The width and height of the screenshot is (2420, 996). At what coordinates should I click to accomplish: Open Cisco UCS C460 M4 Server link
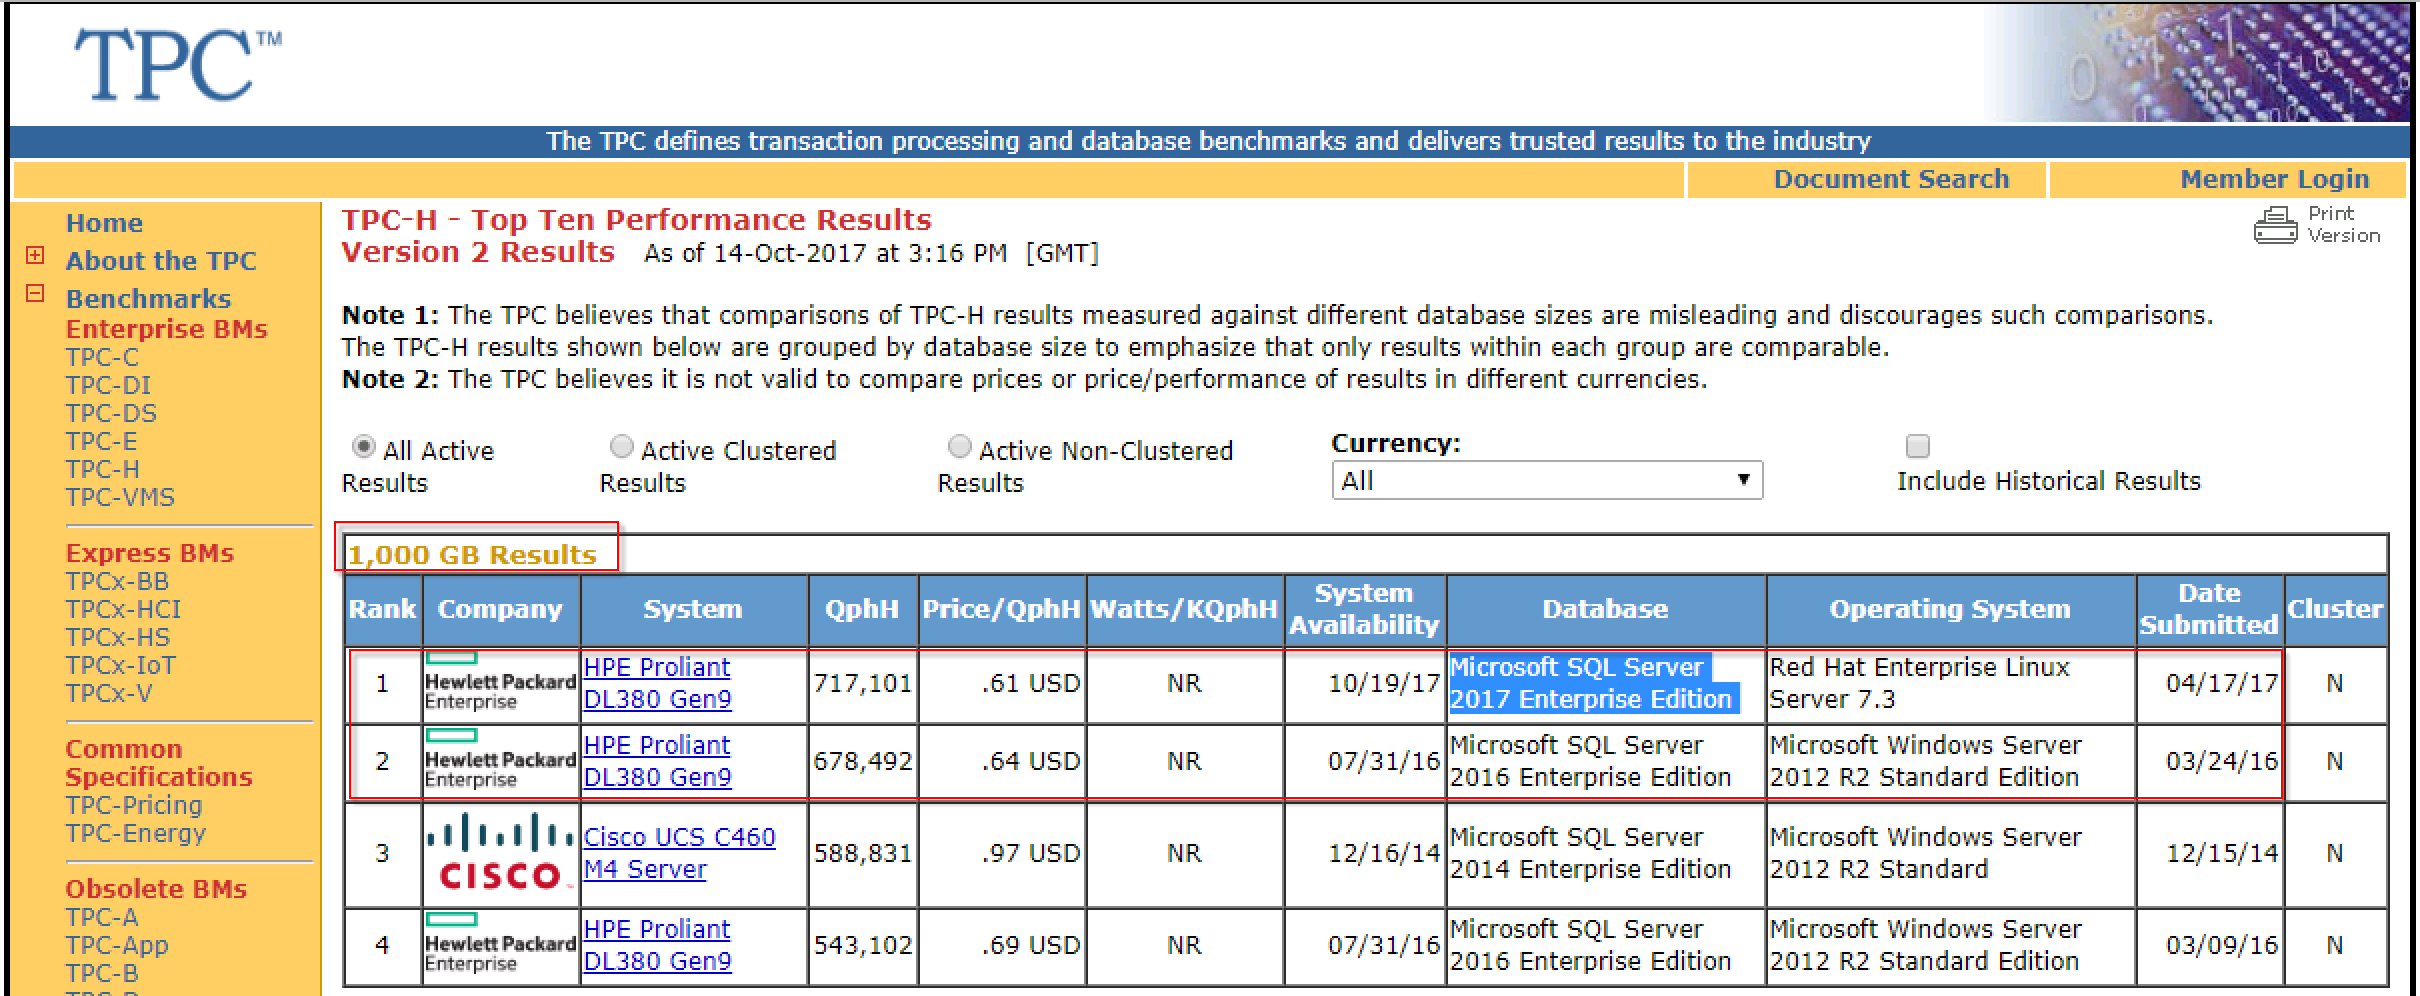[x=679, y=853]
